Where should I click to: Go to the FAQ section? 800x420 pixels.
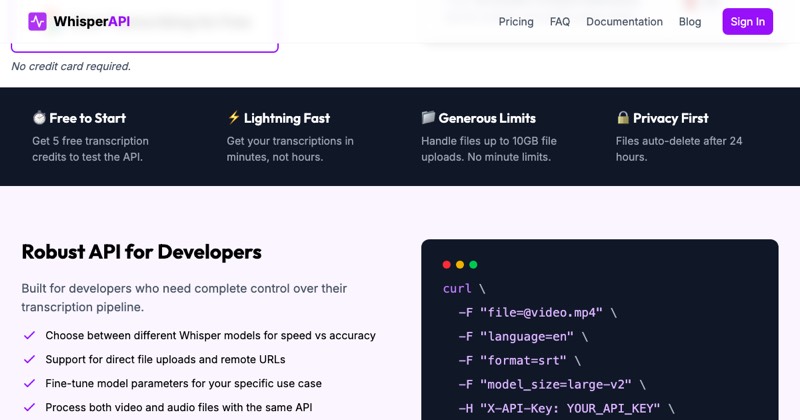point(560,21)
